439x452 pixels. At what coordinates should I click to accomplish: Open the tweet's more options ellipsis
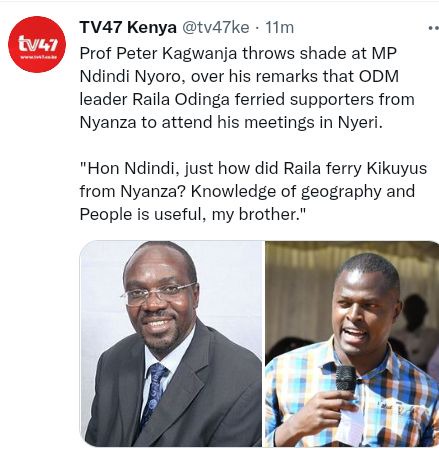[434, 28]
